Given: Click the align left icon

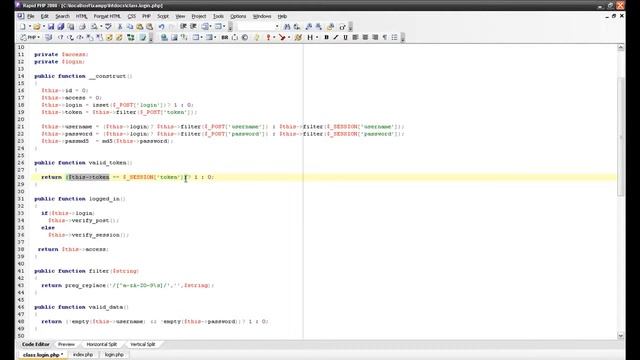Looking at the screenshot, I should click(355, 38).
